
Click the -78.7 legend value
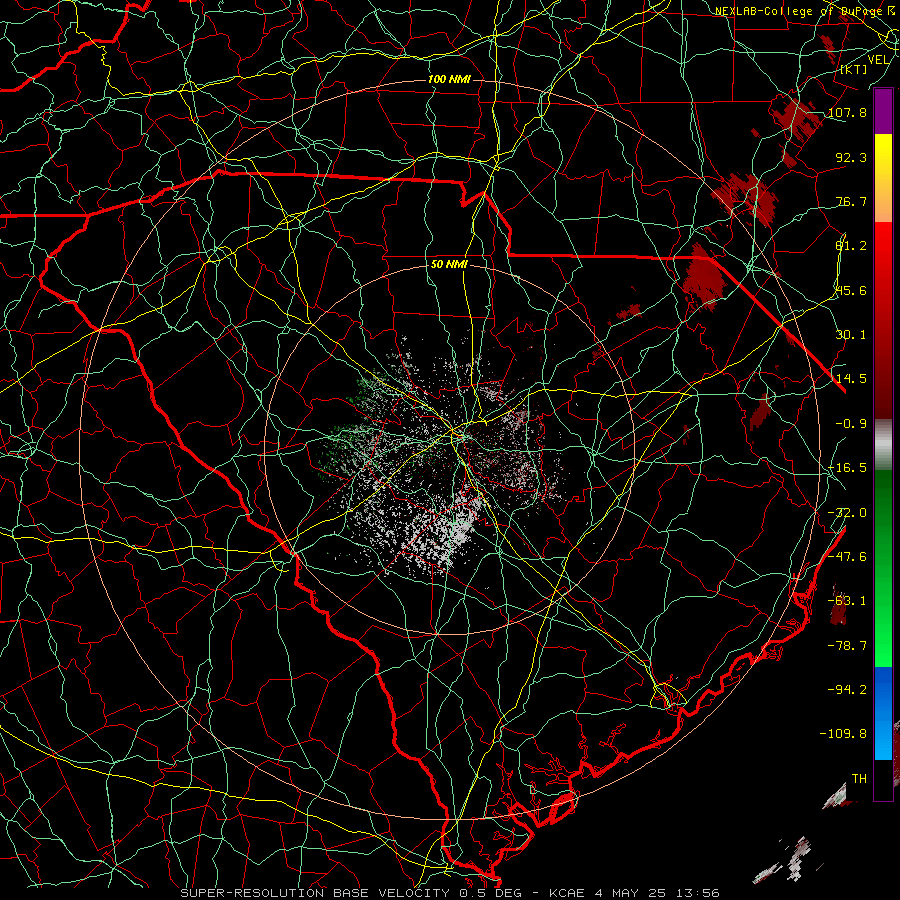coord(847,645)
